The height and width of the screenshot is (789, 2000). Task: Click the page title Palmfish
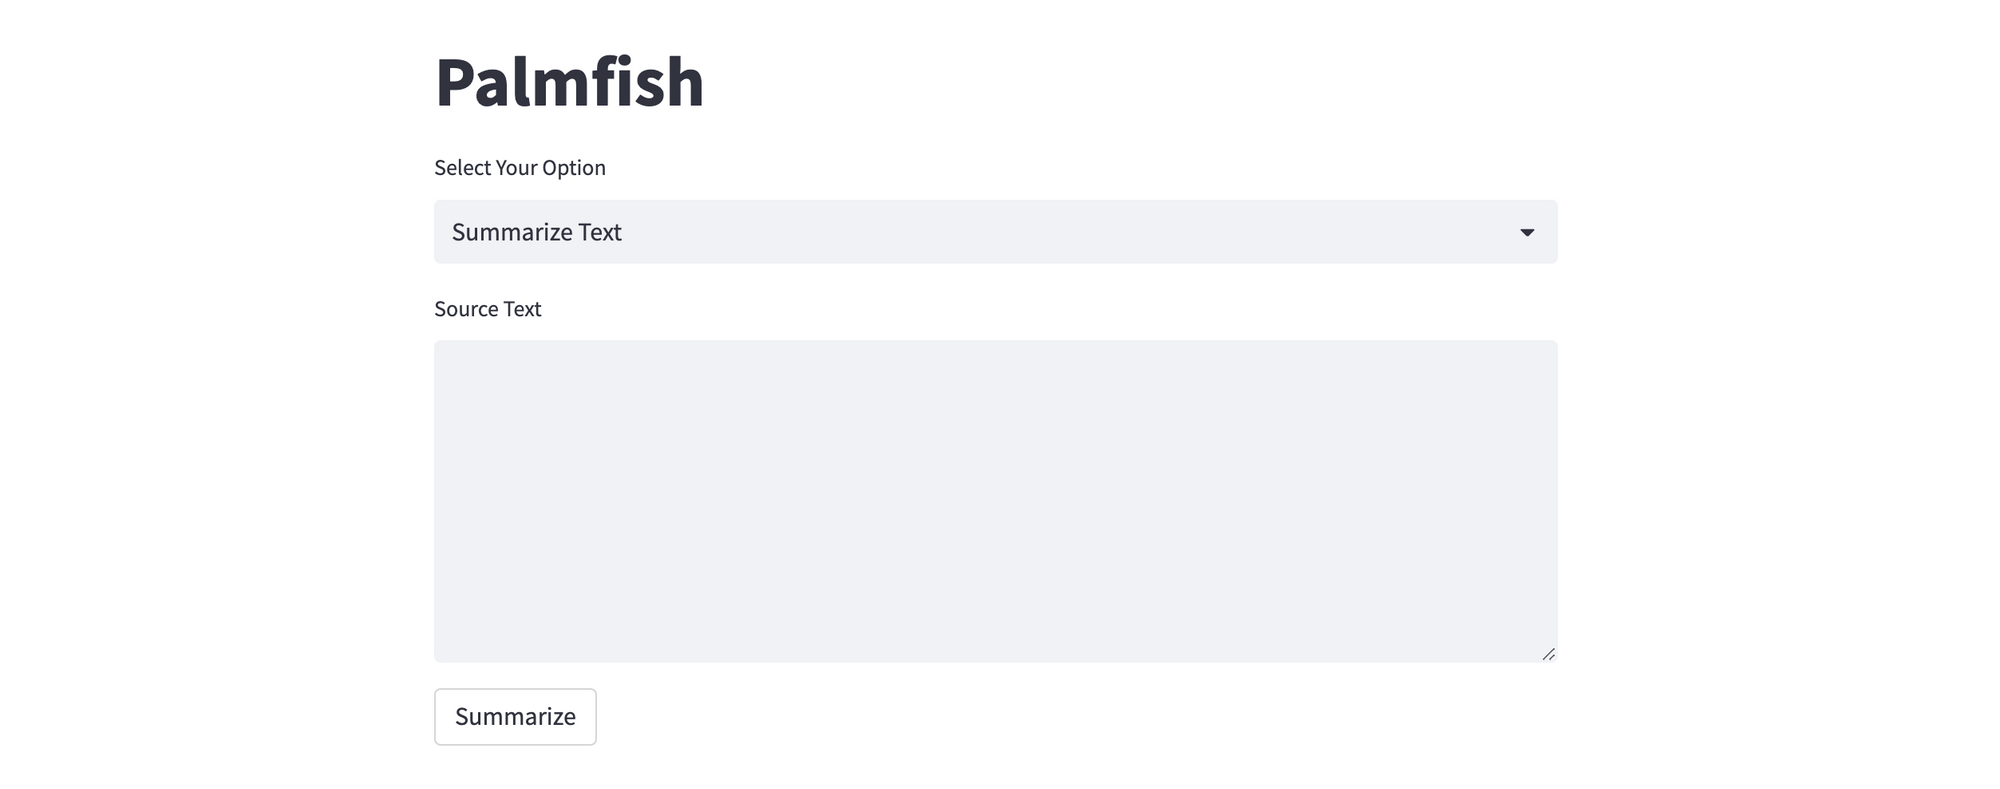tap(568, 82)
